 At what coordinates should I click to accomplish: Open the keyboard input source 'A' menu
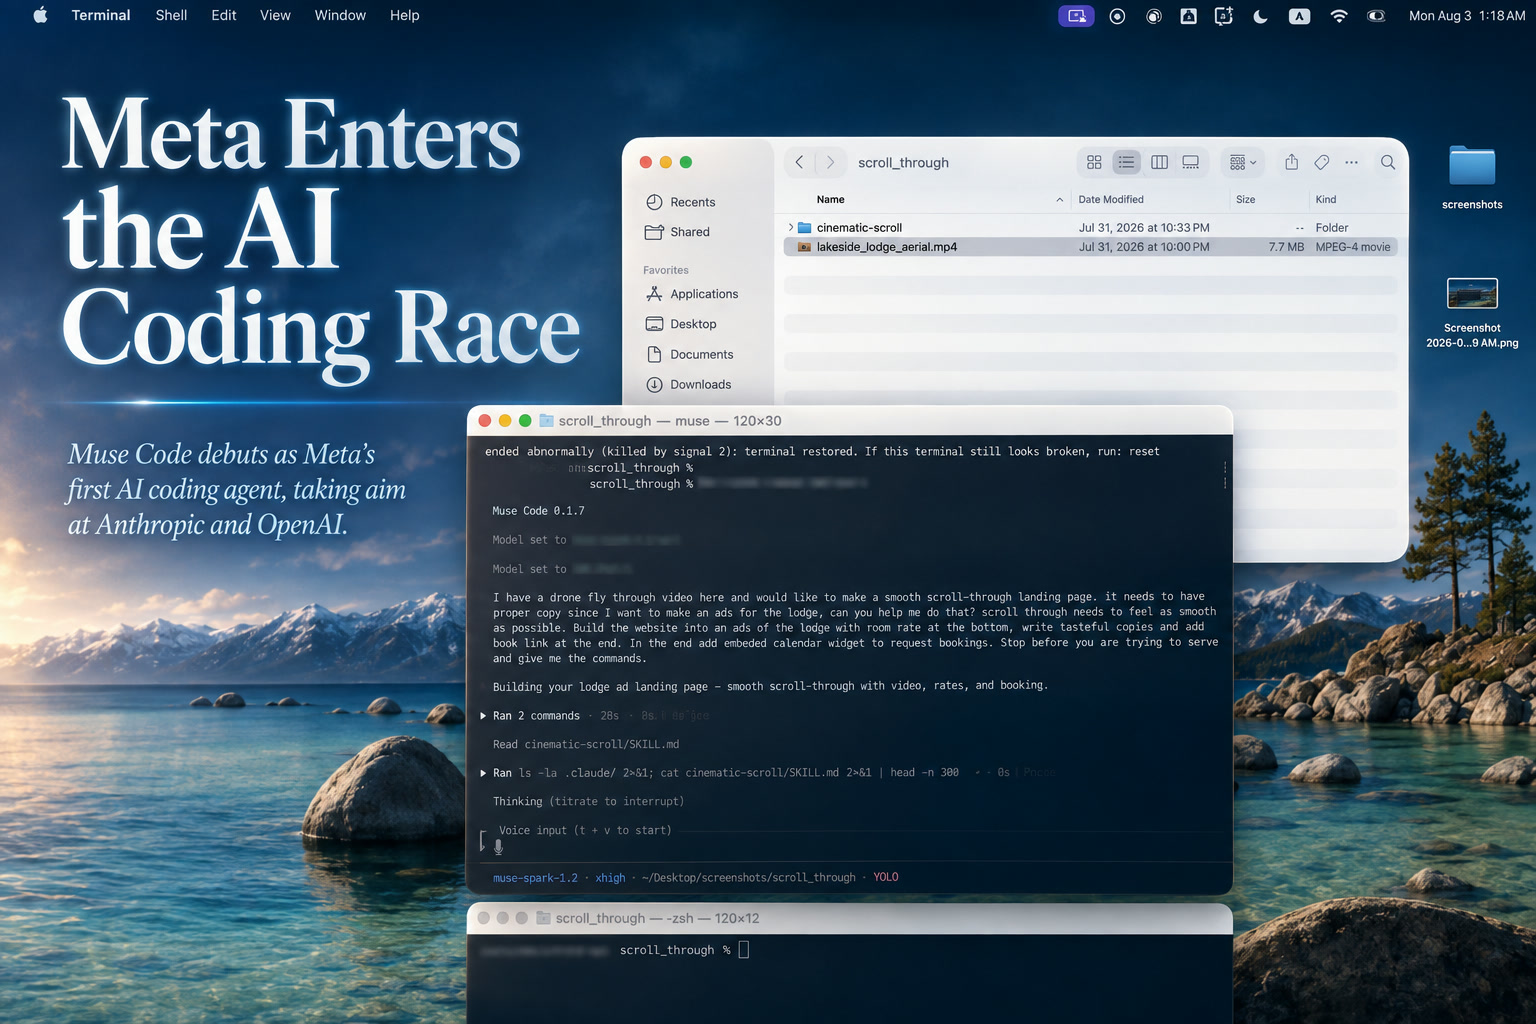coord(1299,16)
